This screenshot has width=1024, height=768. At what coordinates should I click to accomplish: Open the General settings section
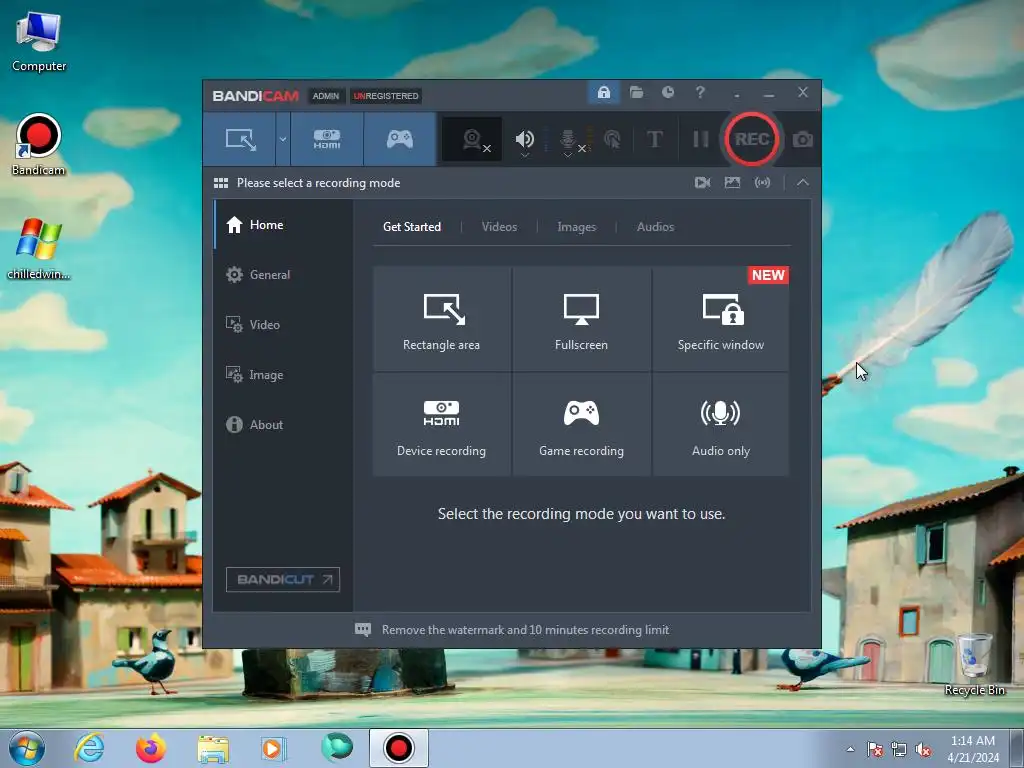[x=283, y=275]
